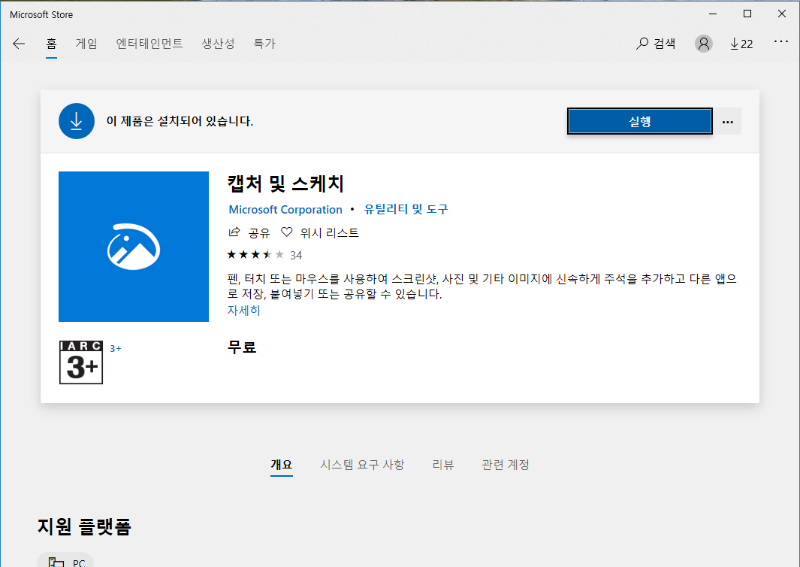
Task: Add to wish list heart icon
Action: [x=286, y=233]
